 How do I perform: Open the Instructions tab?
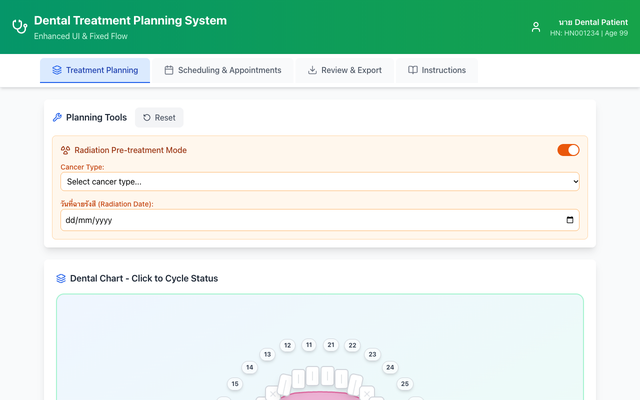tap(437, 70)
